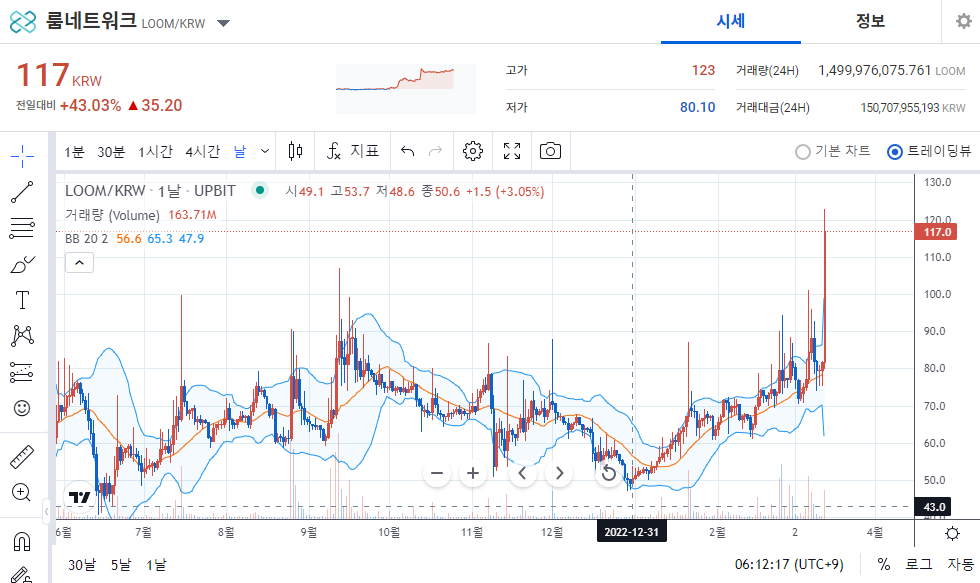Click the low price value 80.10
The width and height of the screenshot is (980, 583).
coord(698,107)
